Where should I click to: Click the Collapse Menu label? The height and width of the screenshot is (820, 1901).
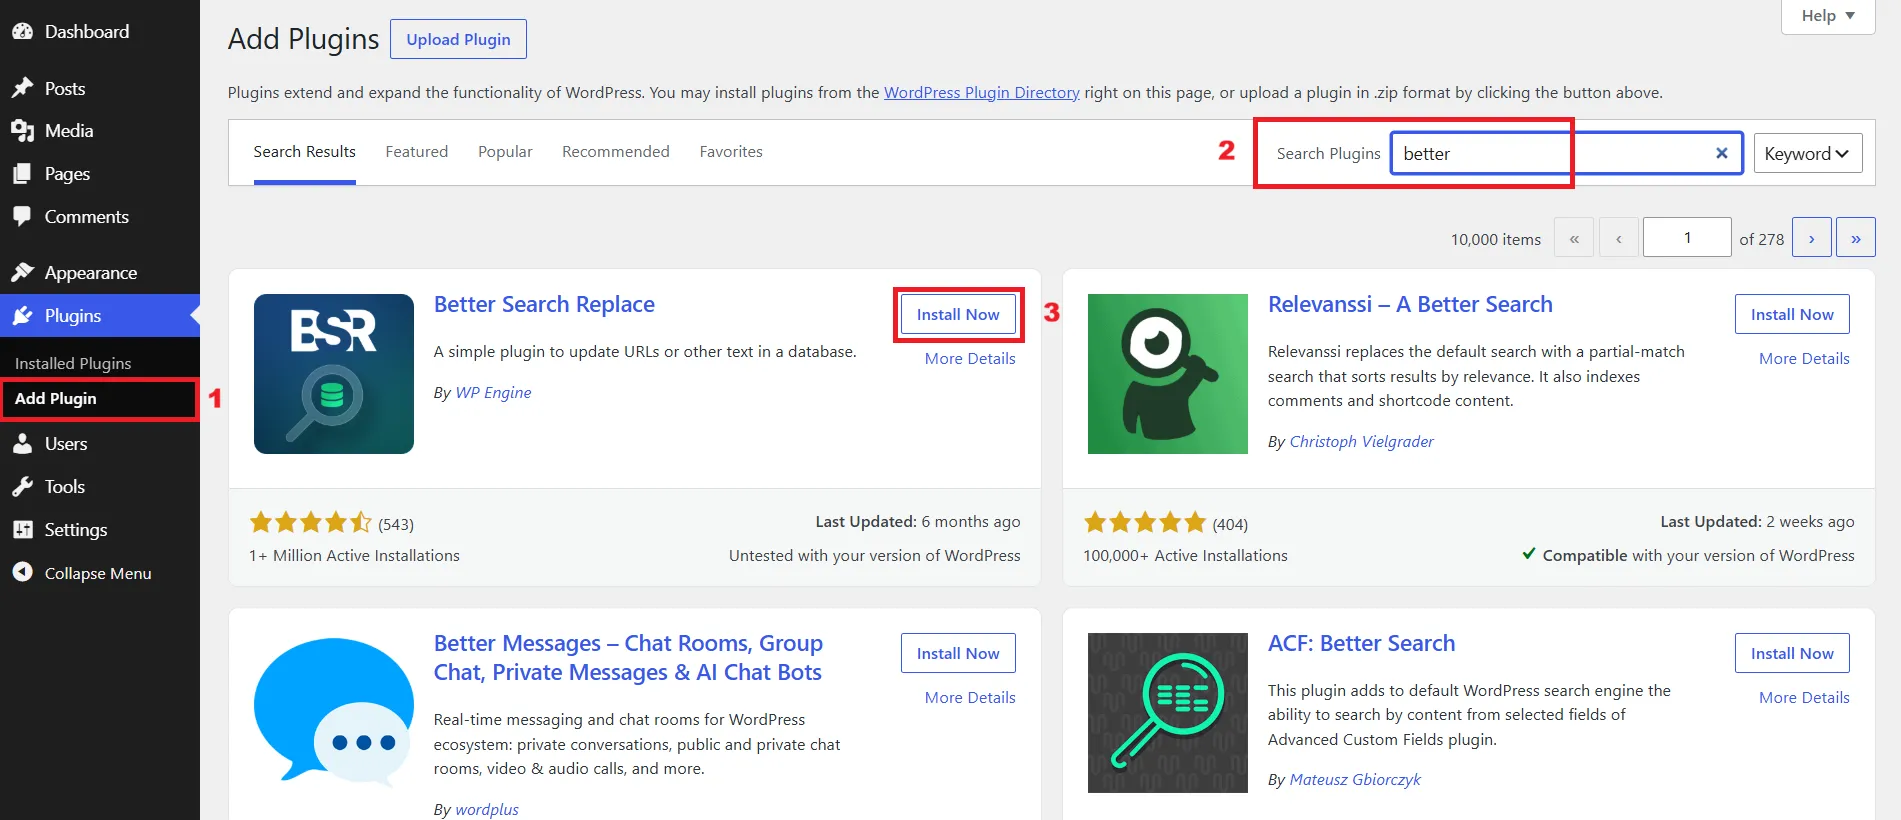click(x=98, y=573)
